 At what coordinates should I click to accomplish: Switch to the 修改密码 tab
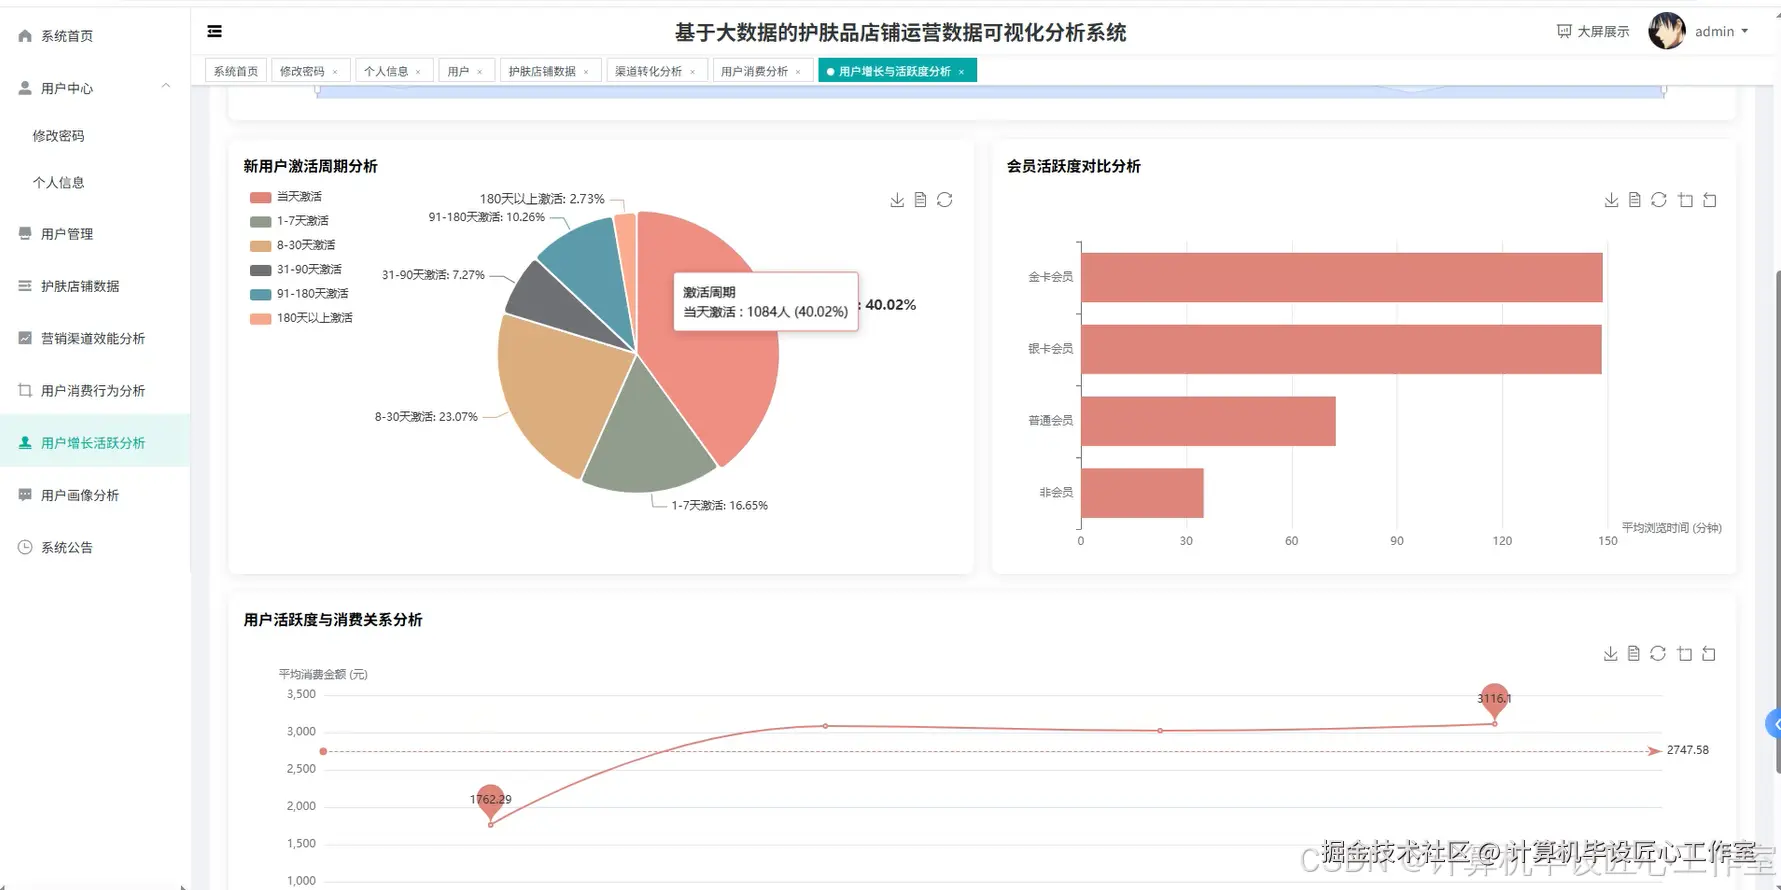click(x=302, y=71)
